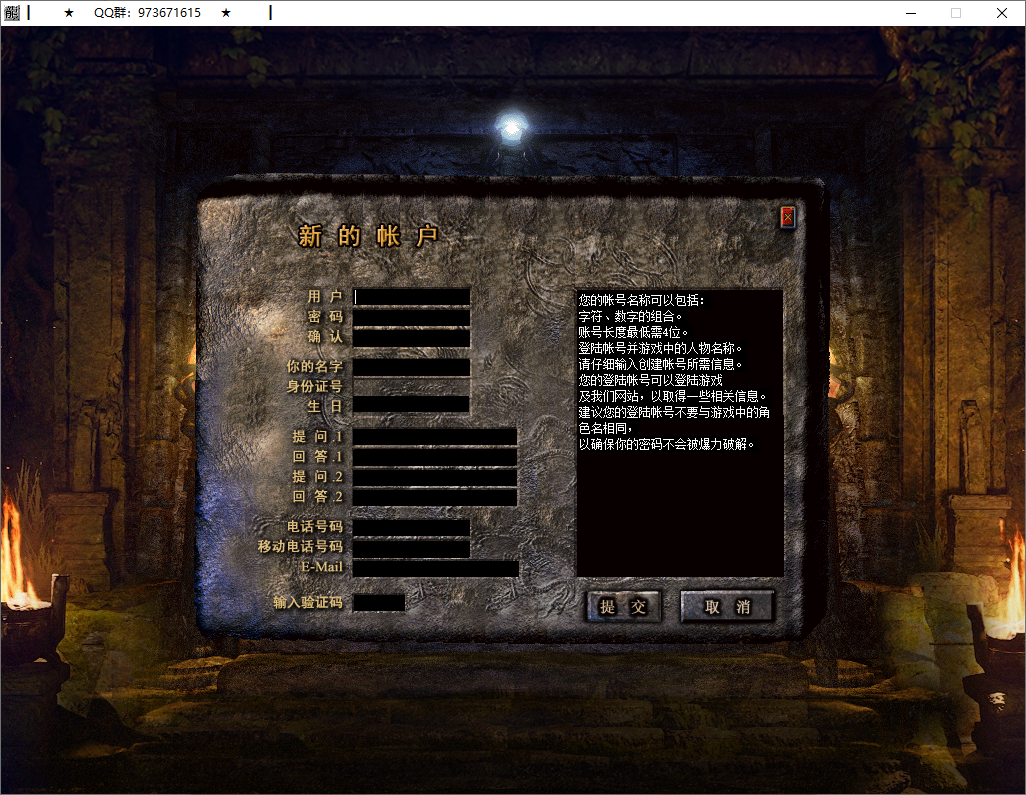Screen dimensions: 1026x795
Task: Click the 你的名字 name input field
Action: (412, 367)
